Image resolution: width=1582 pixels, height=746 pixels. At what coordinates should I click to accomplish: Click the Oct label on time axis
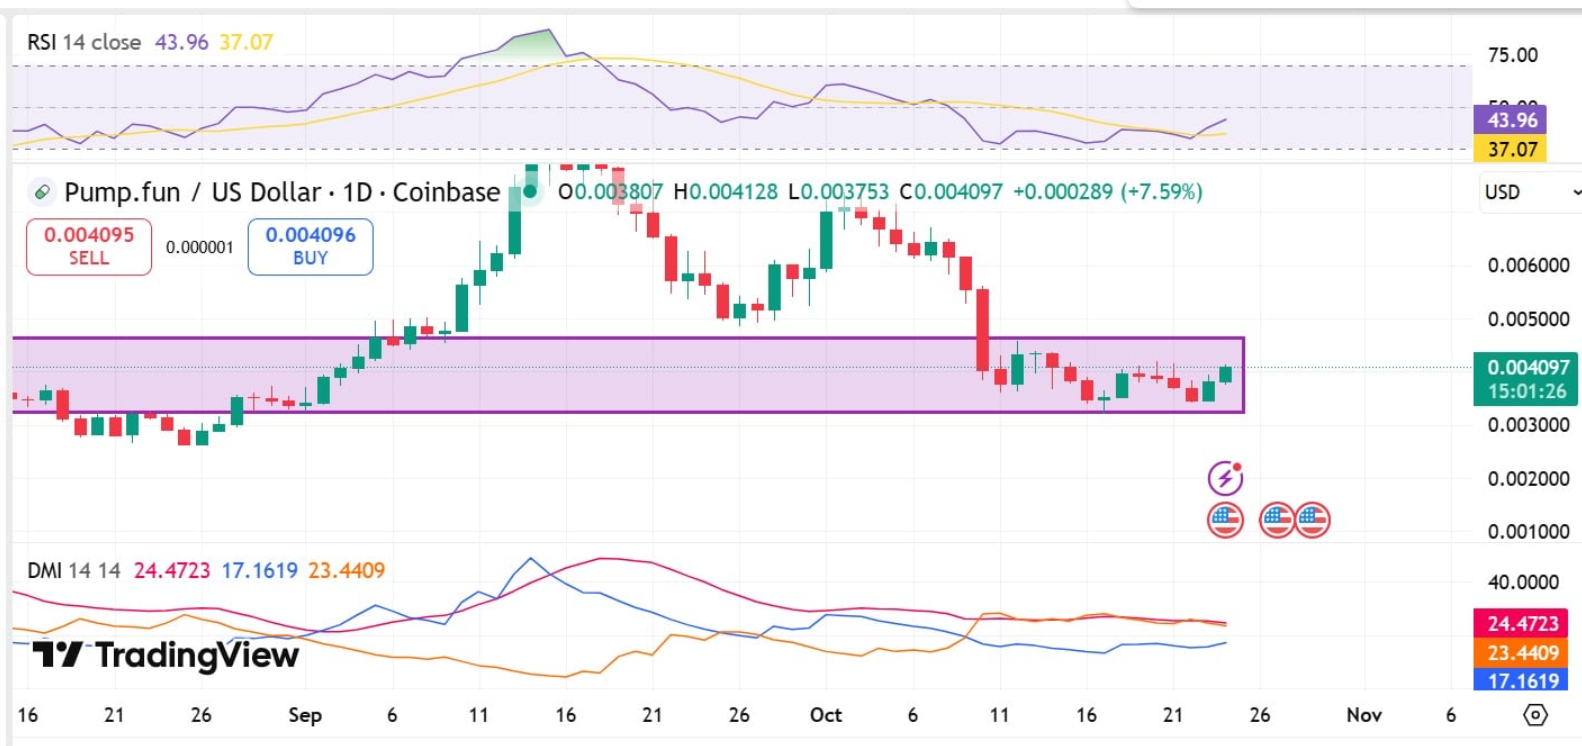pos(826,715)
